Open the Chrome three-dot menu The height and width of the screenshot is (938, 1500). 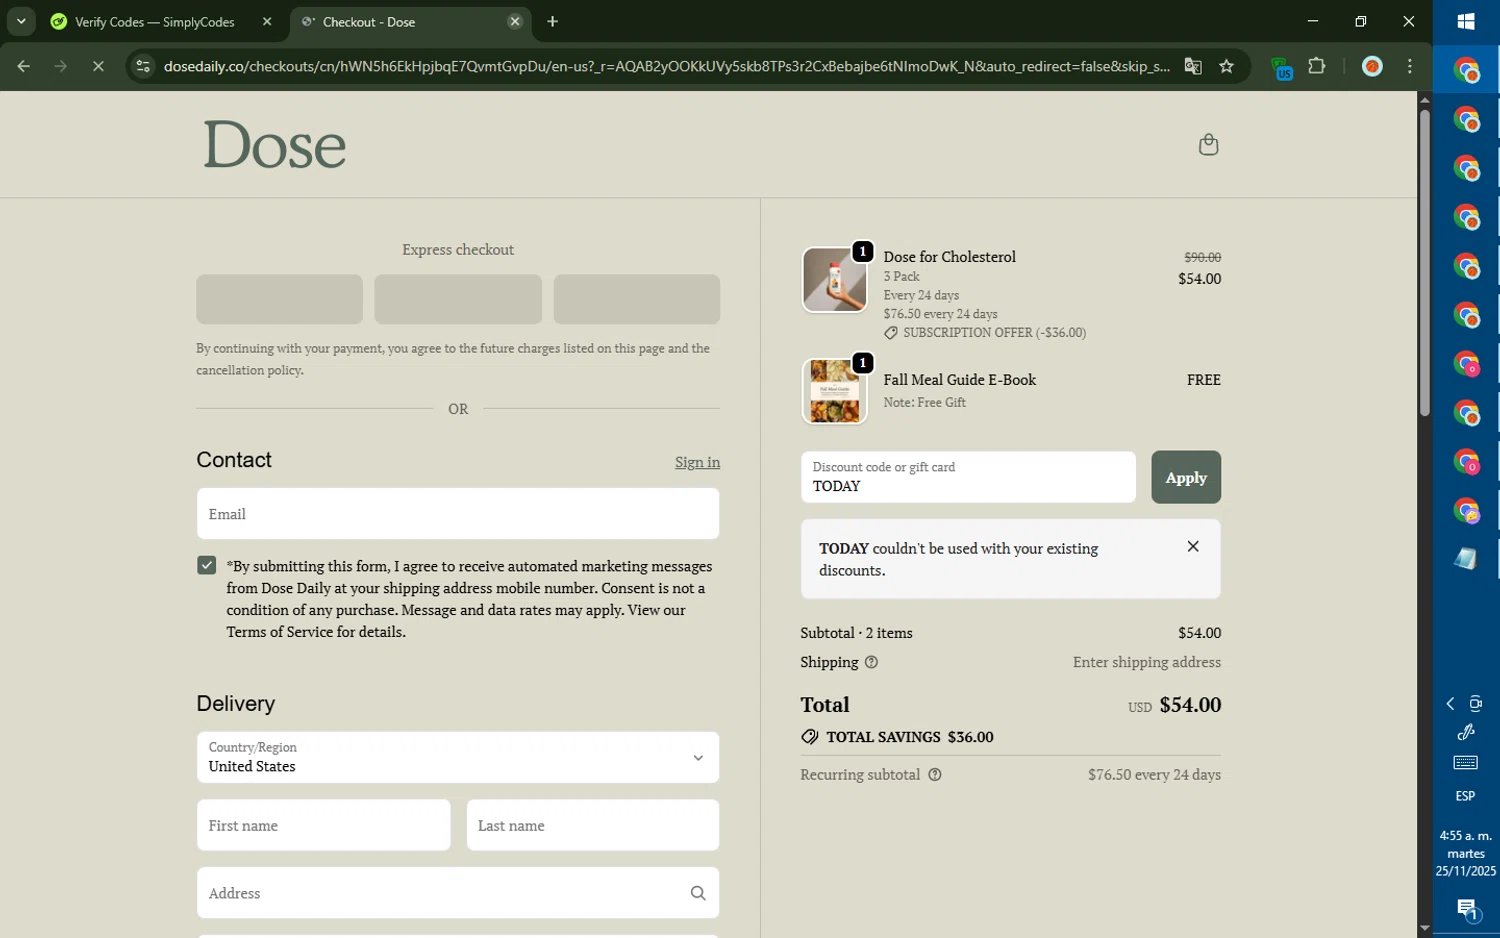1410,67
